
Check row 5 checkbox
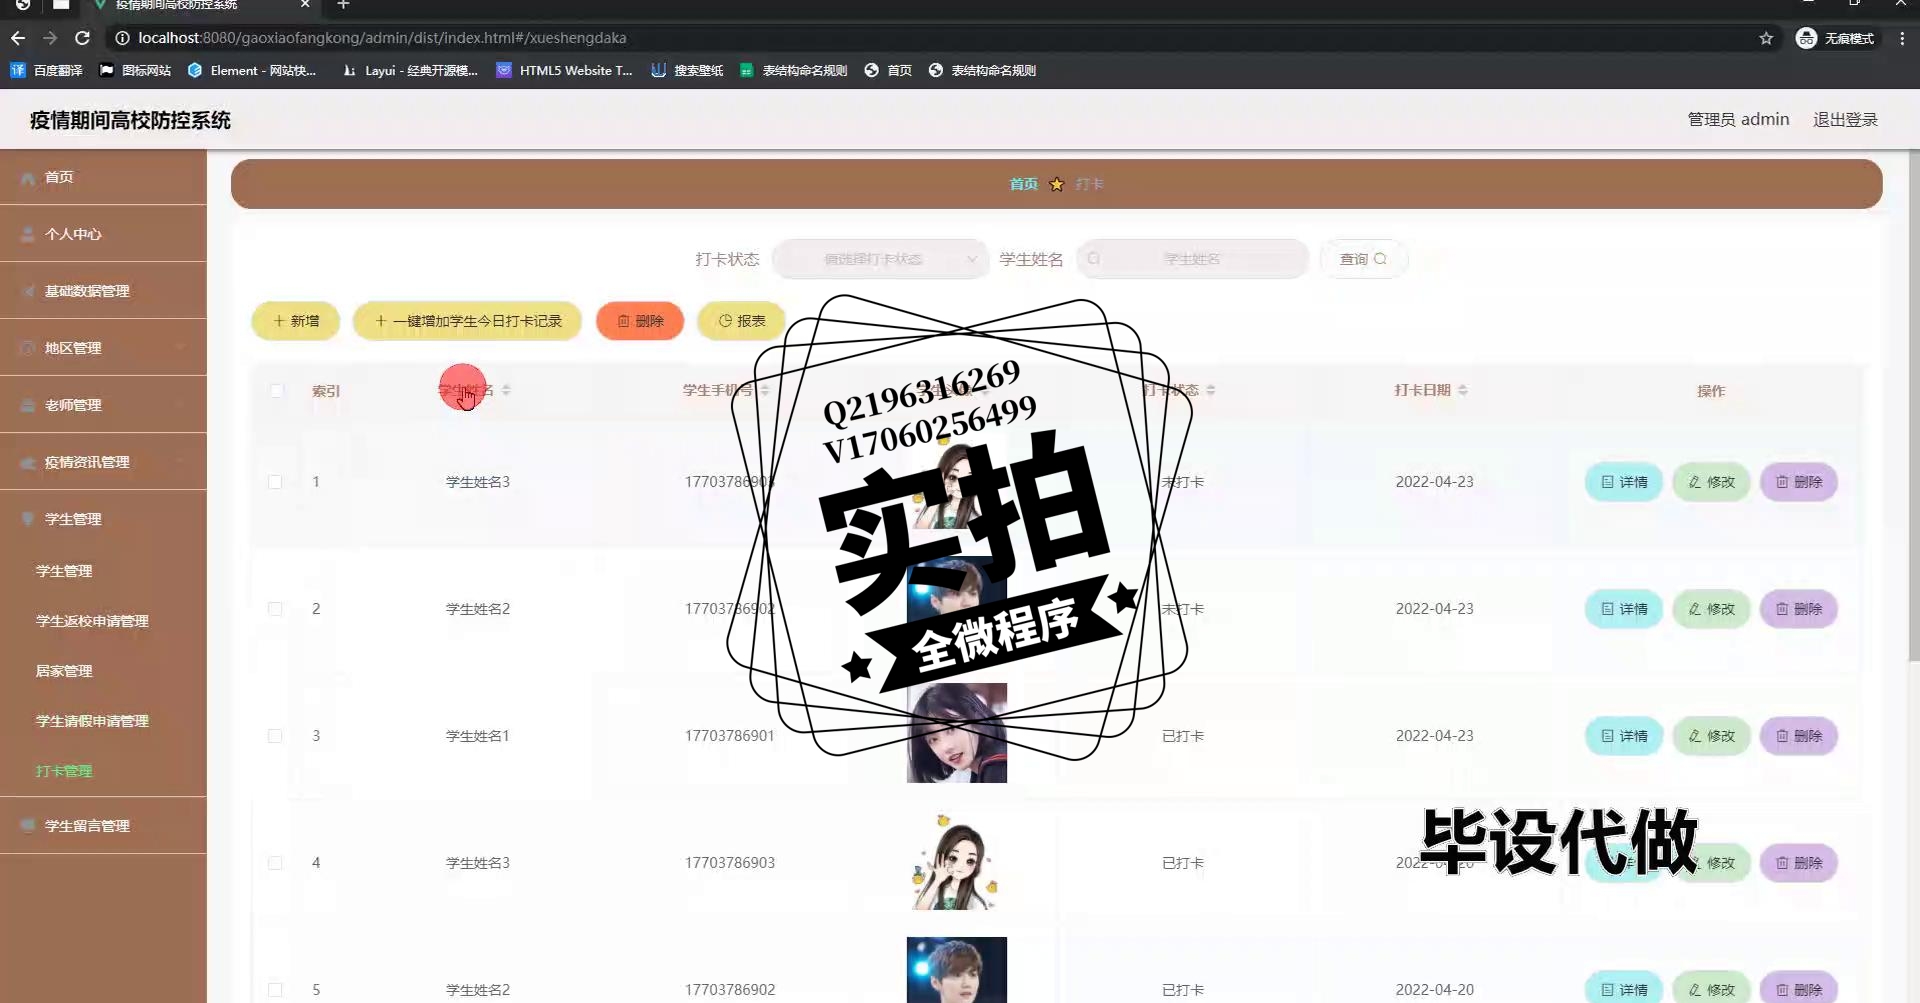point(275,990)
